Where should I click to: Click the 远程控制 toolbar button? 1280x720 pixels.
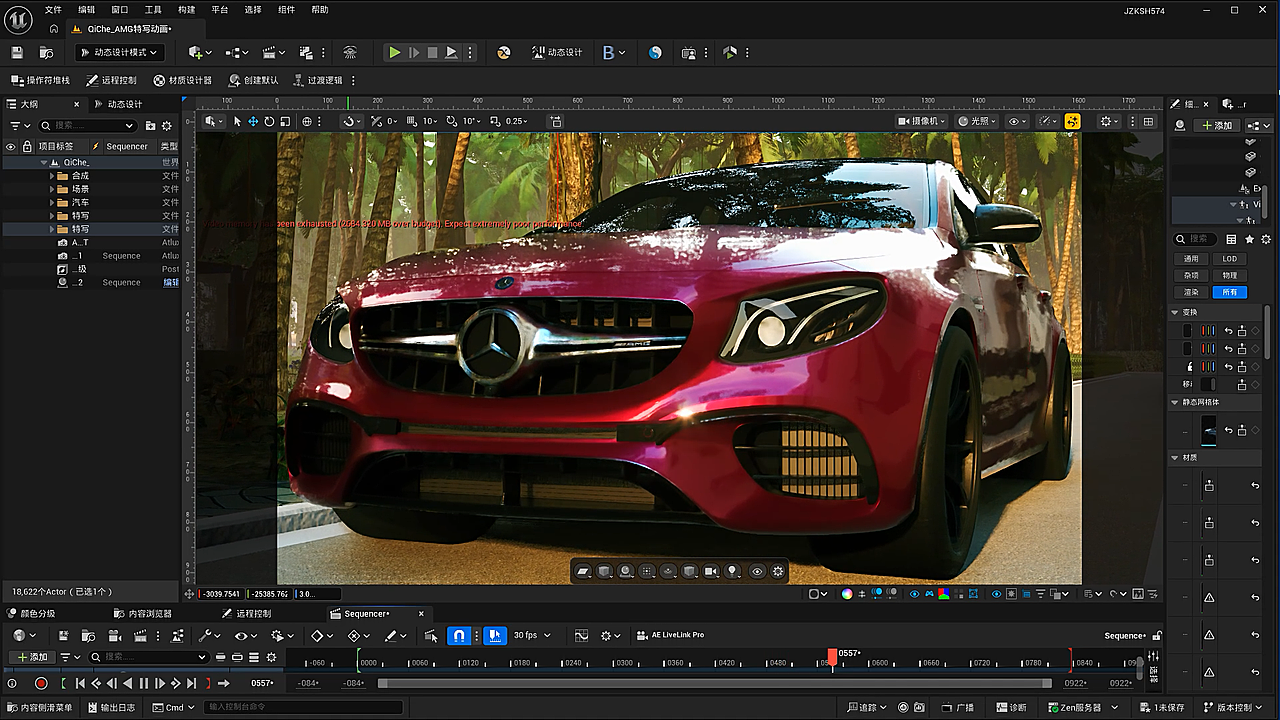click(111, 80)
